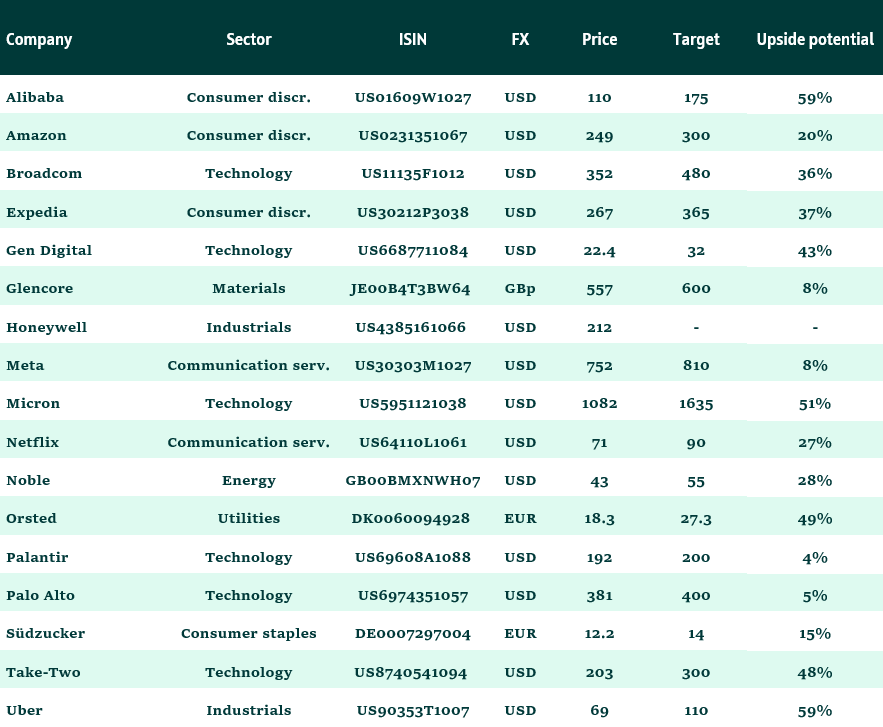This screenshot has width=883, height=727.
Task: Click ISIN US69608A1088 for Palantir
Action: point(413,557)
